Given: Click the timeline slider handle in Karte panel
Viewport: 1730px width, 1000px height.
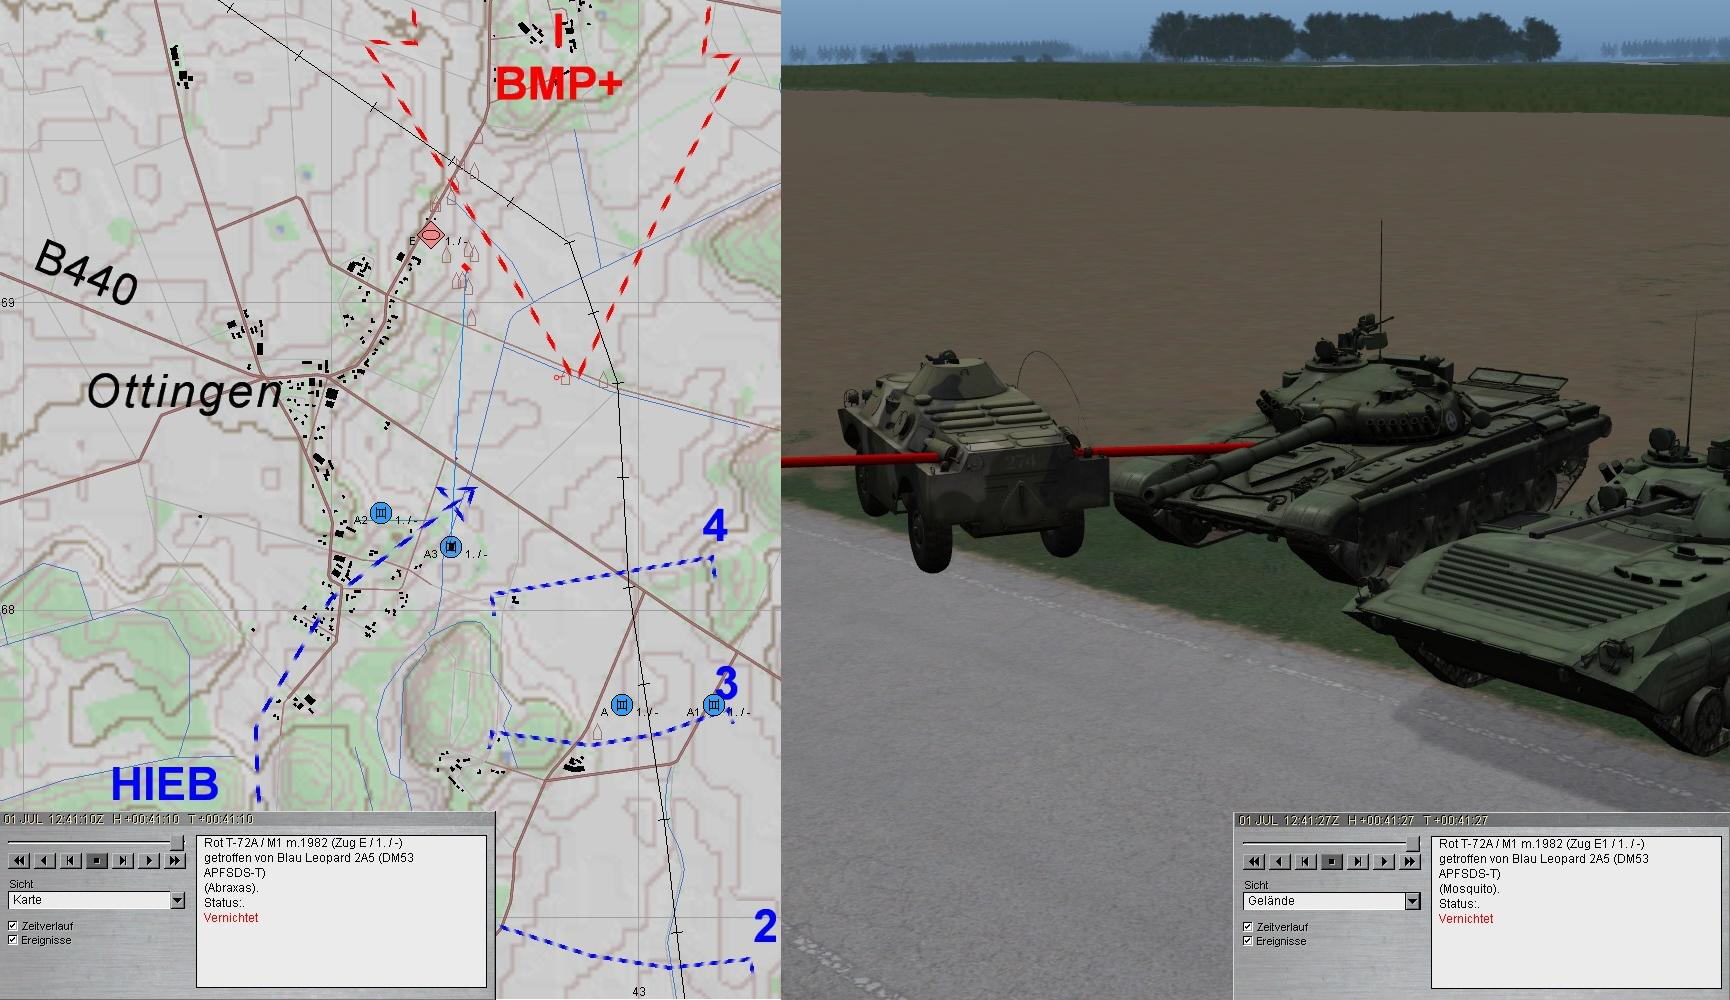Looking at the screenshot, I should [x=177, y=842].
